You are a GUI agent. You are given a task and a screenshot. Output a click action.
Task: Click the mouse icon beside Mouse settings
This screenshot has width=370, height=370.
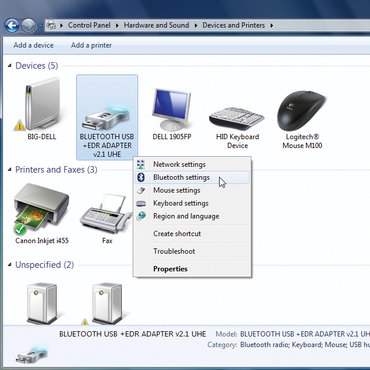141,190
